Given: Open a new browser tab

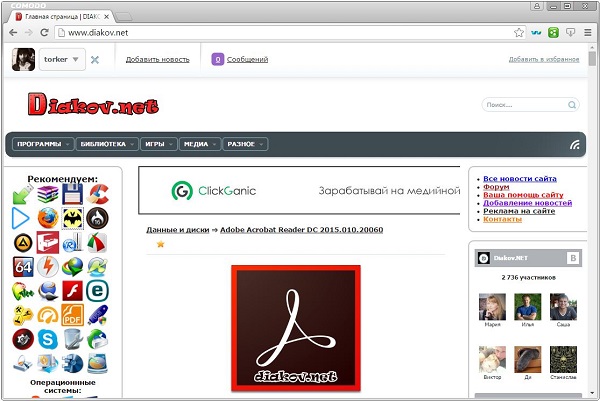Looking at the screenshot, I should pyautogui.click(x=124, y=17).
